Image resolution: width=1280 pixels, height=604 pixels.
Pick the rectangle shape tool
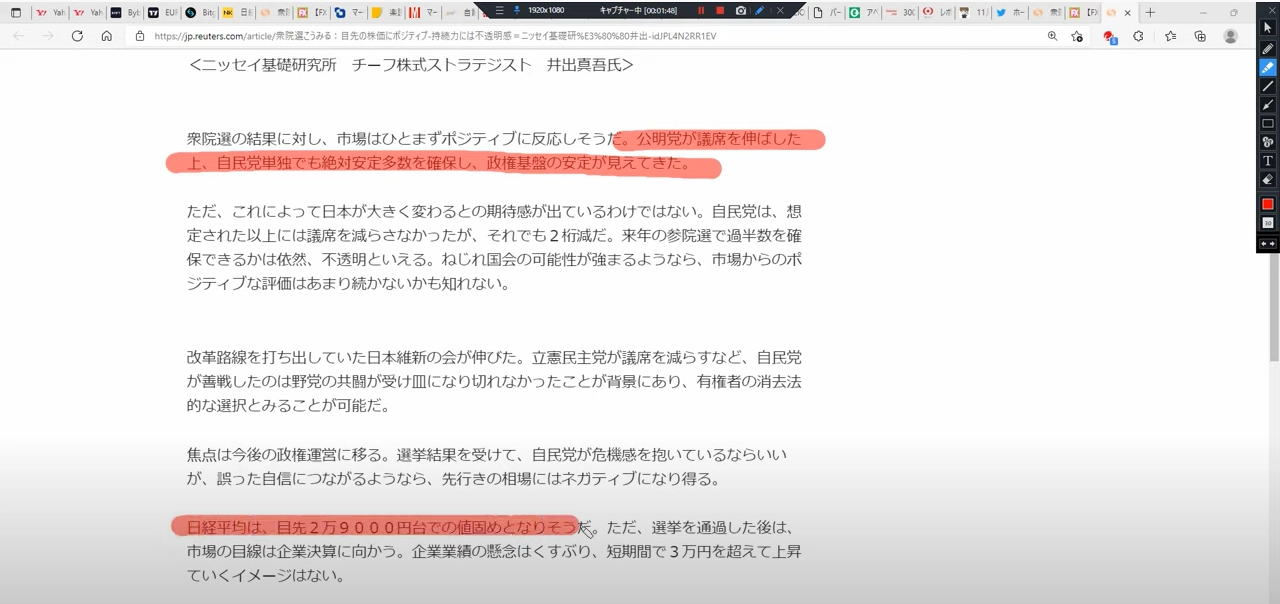1268,124
